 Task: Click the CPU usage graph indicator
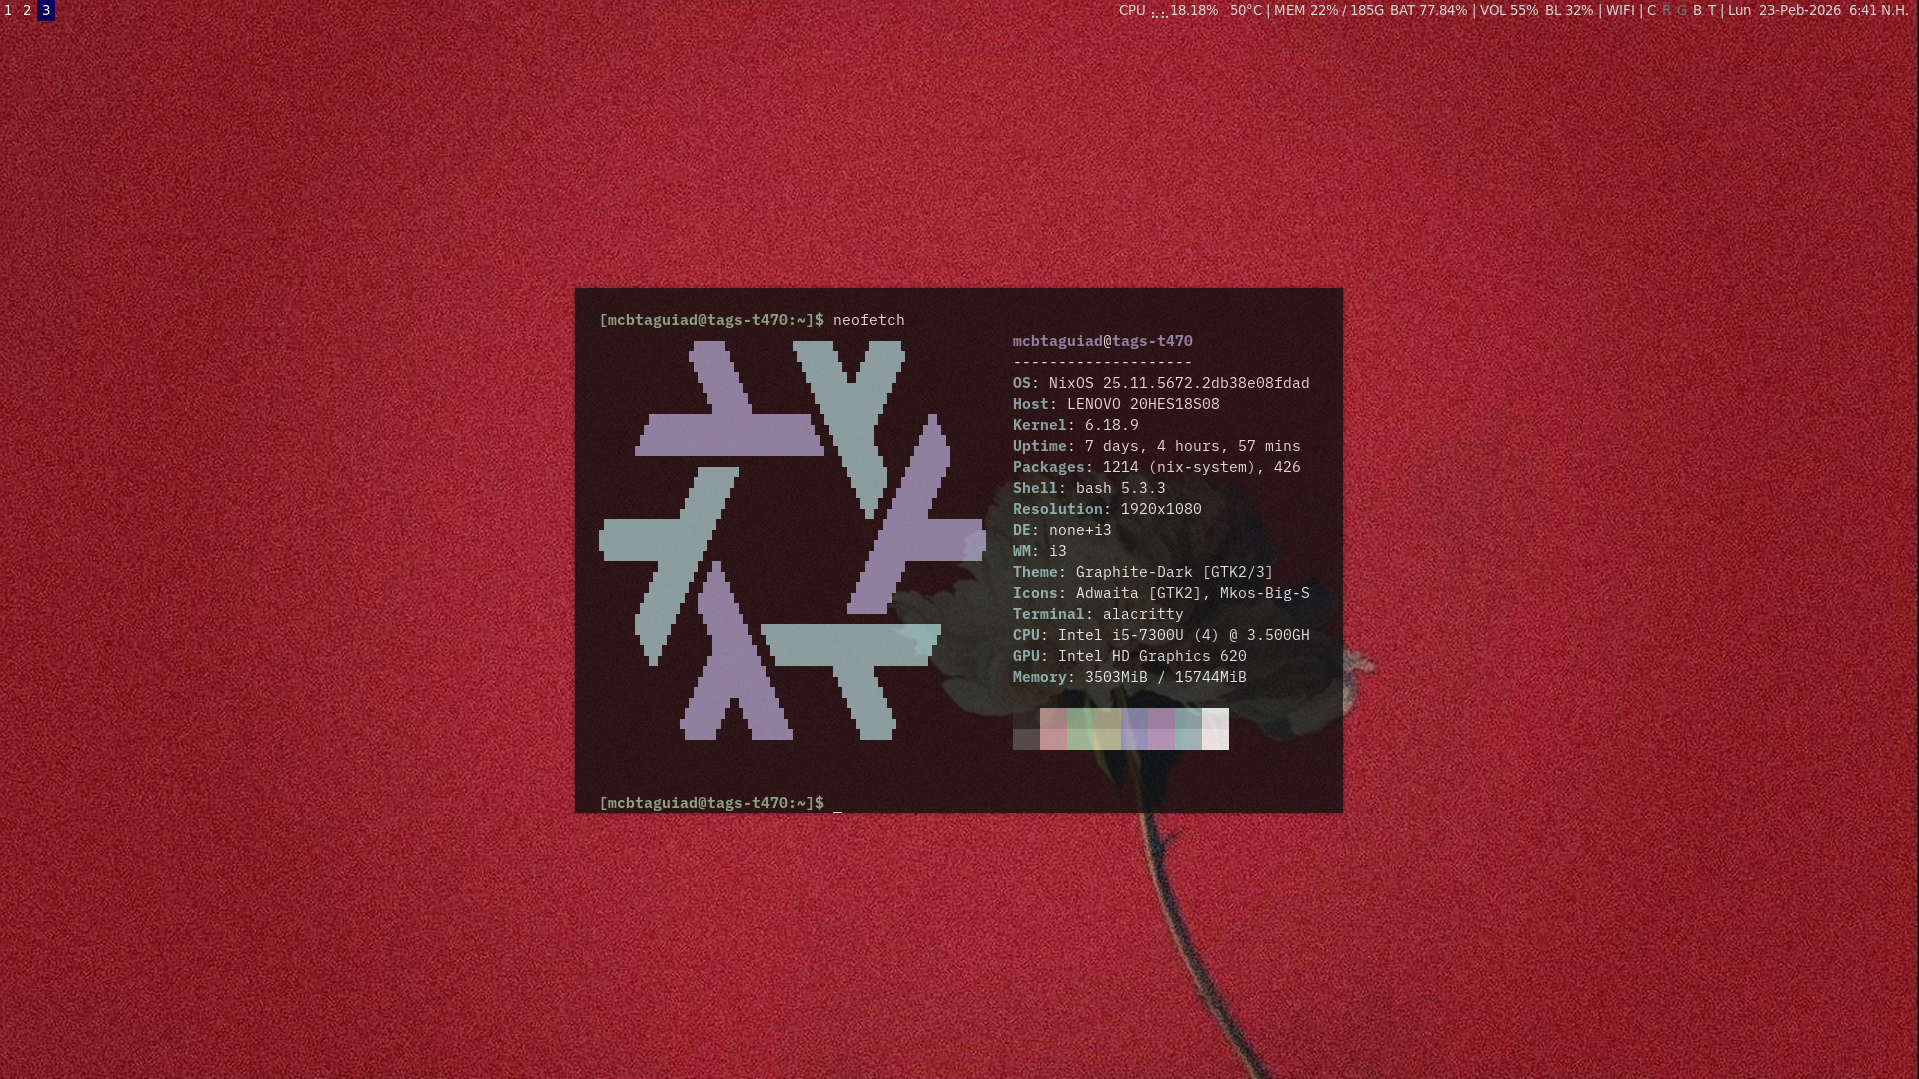1159,12
